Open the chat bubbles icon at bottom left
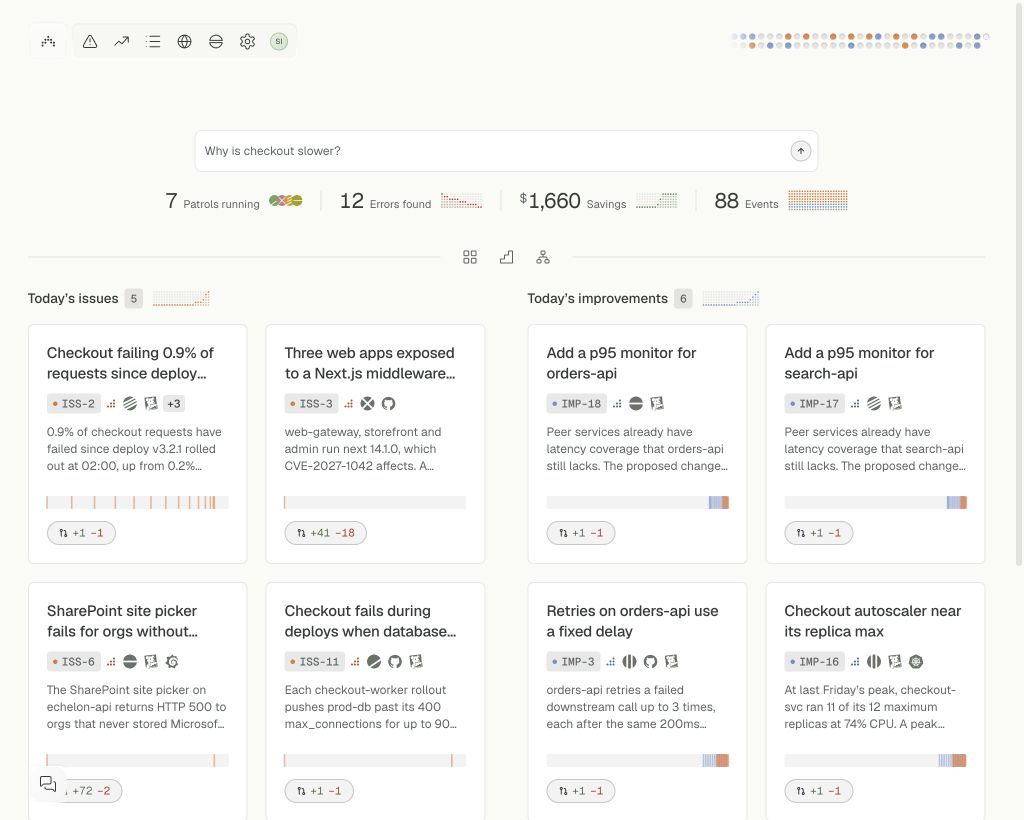The height and width of the screenshot is (820, 1024). pos(48,783)
